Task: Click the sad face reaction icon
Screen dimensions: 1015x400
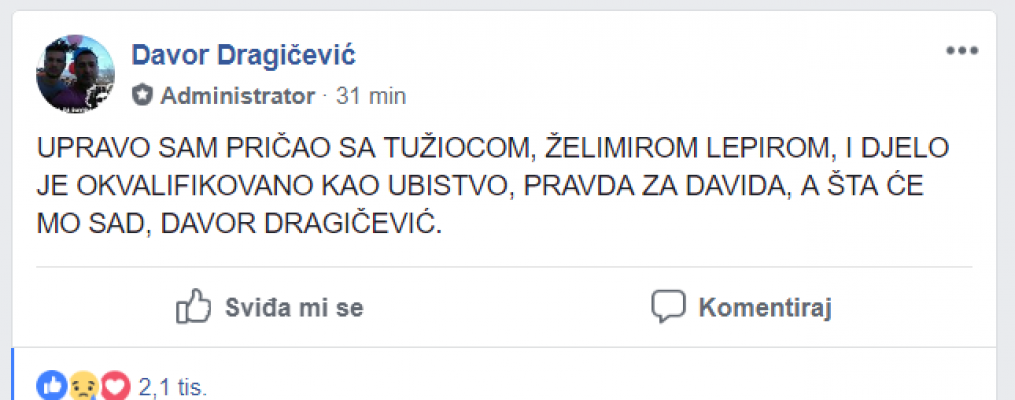Action: [x=84, y=385]
